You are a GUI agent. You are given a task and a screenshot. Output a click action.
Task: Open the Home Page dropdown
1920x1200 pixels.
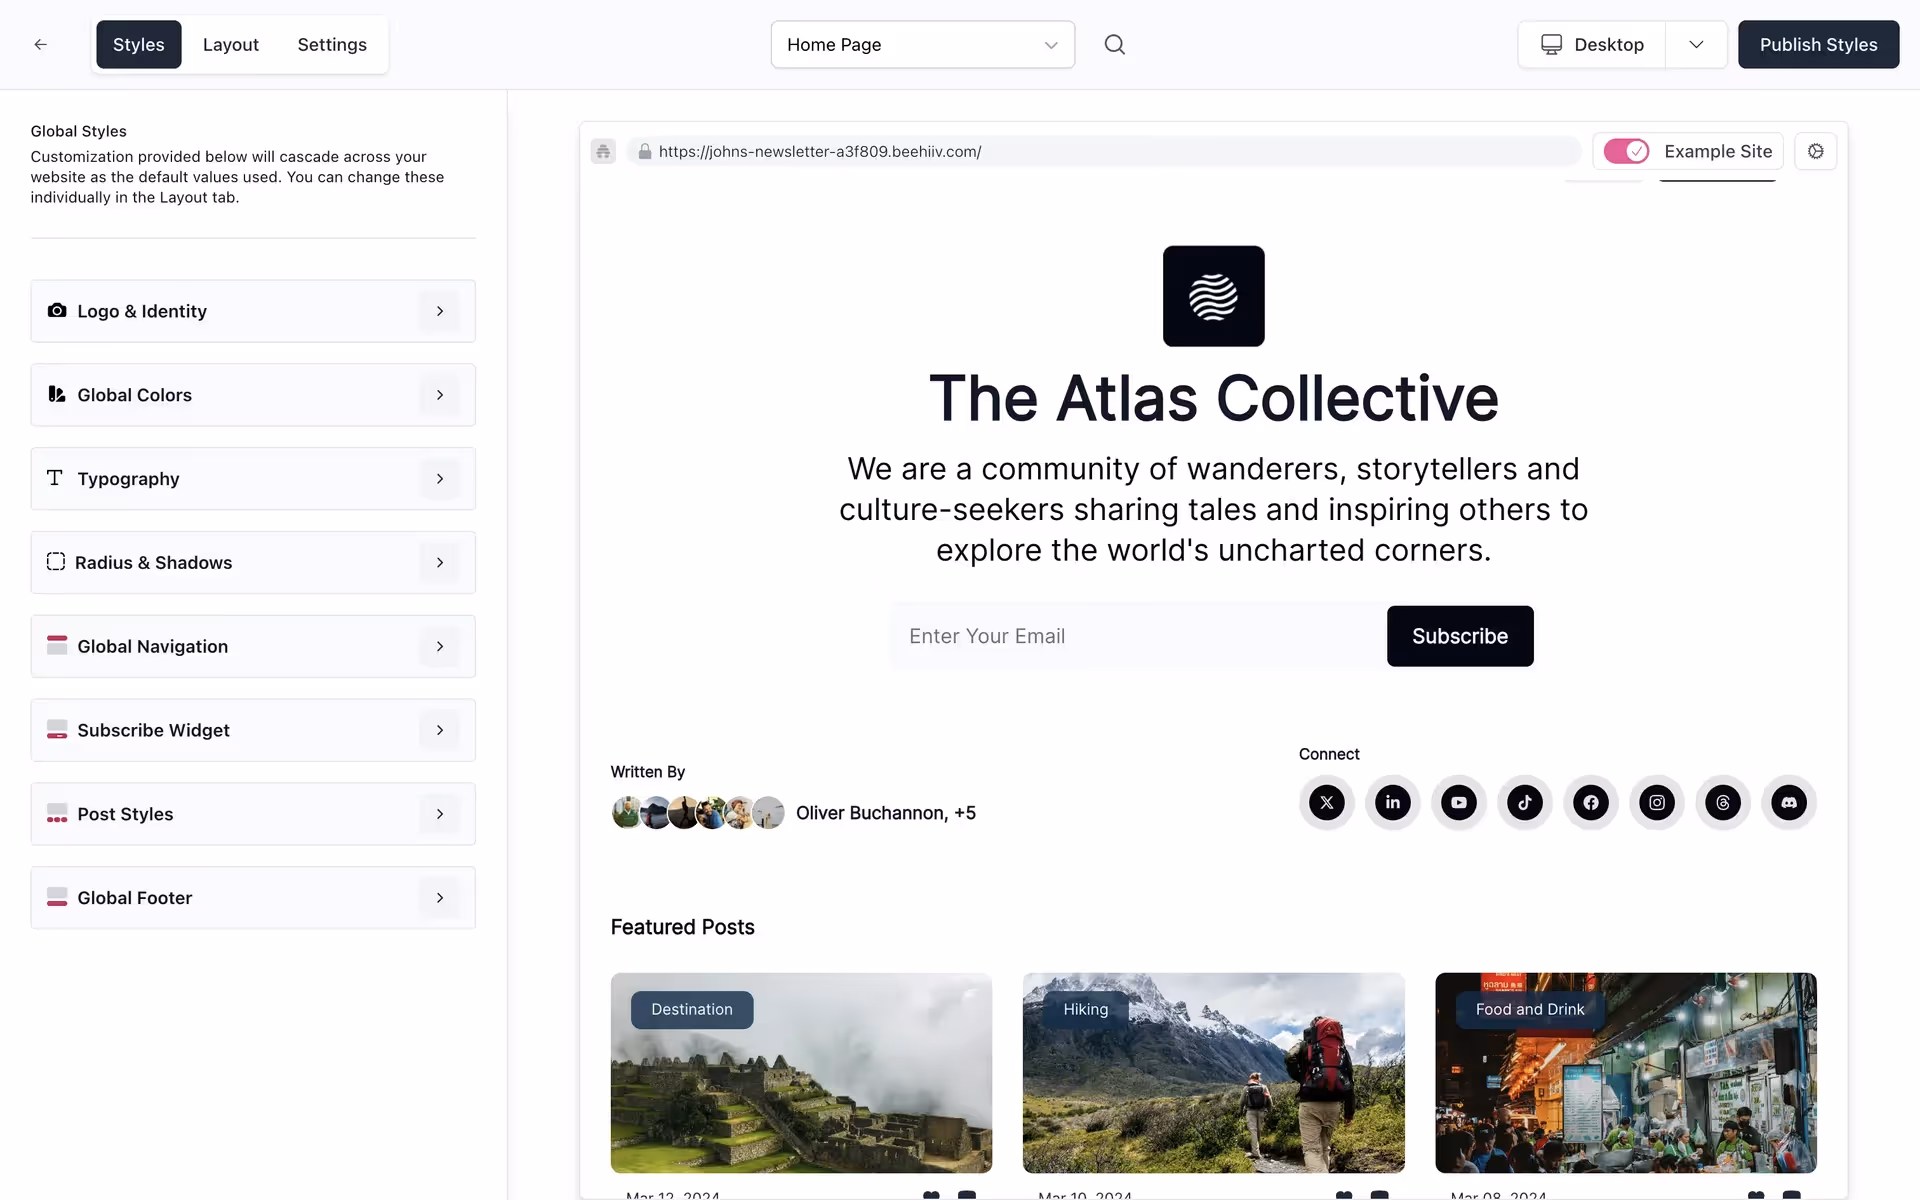pos(922,44)
